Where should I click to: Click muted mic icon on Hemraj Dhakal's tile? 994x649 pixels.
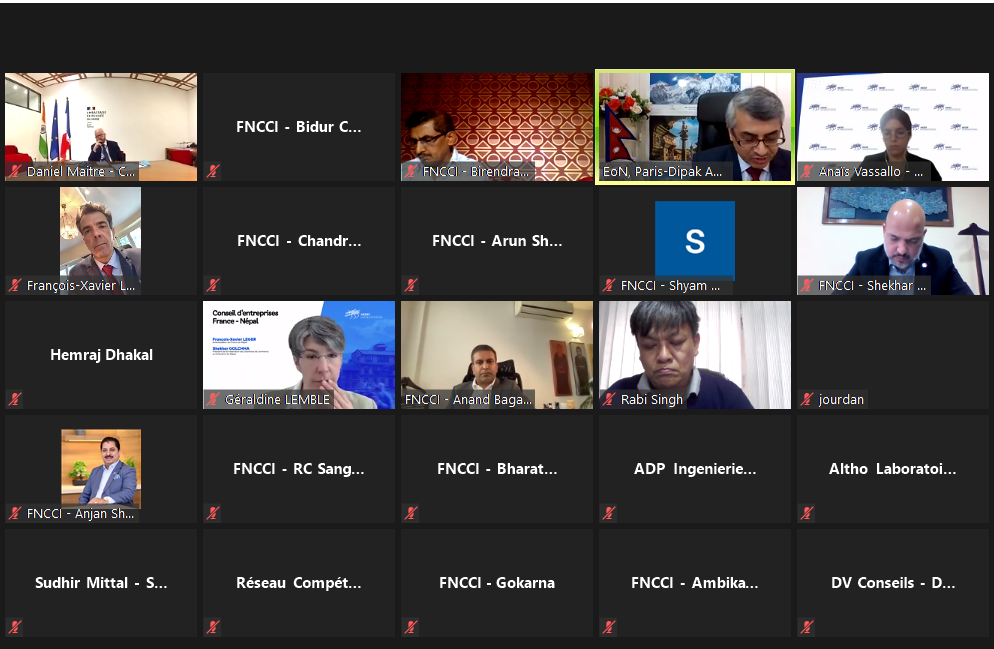15,400
